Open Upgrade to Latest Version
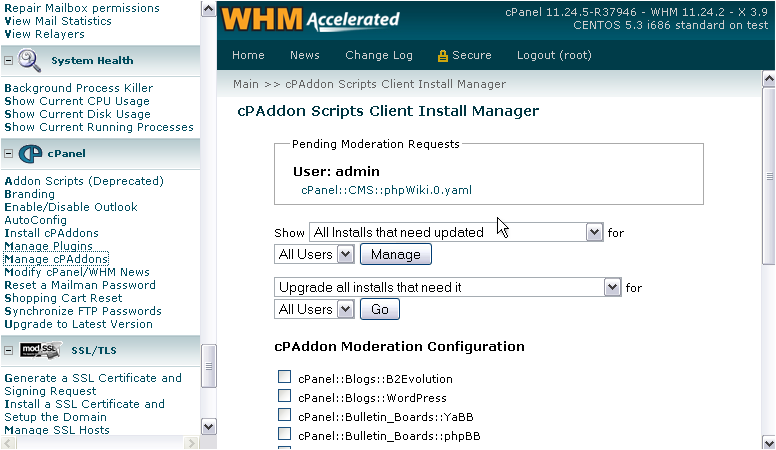The image size is (776, 450). pos(78,324)
